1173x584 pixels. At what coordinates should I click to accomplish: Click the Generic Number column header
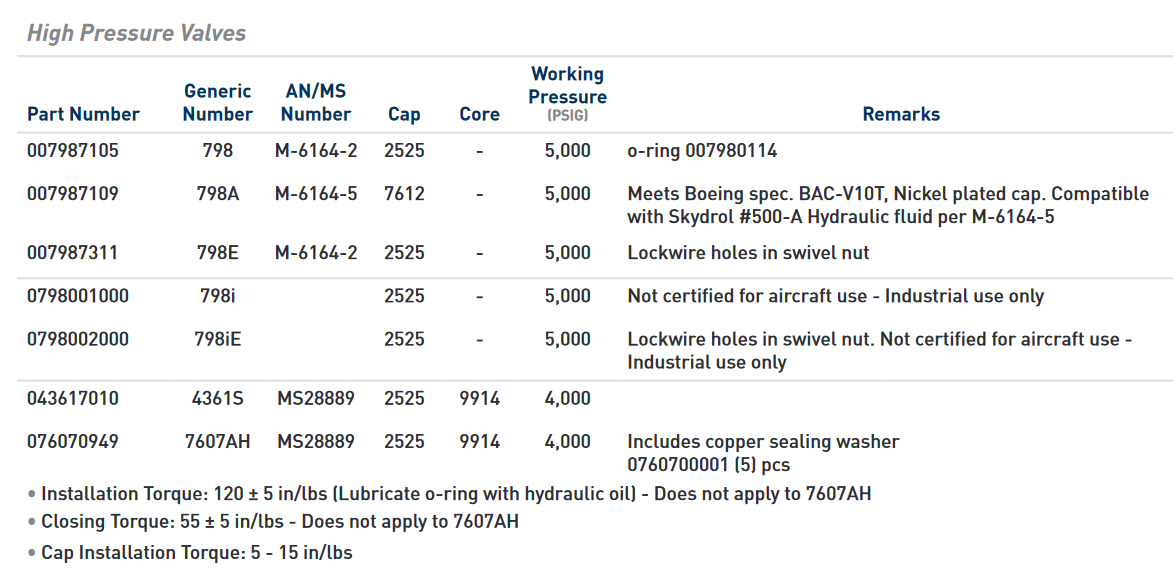[218, 102]
